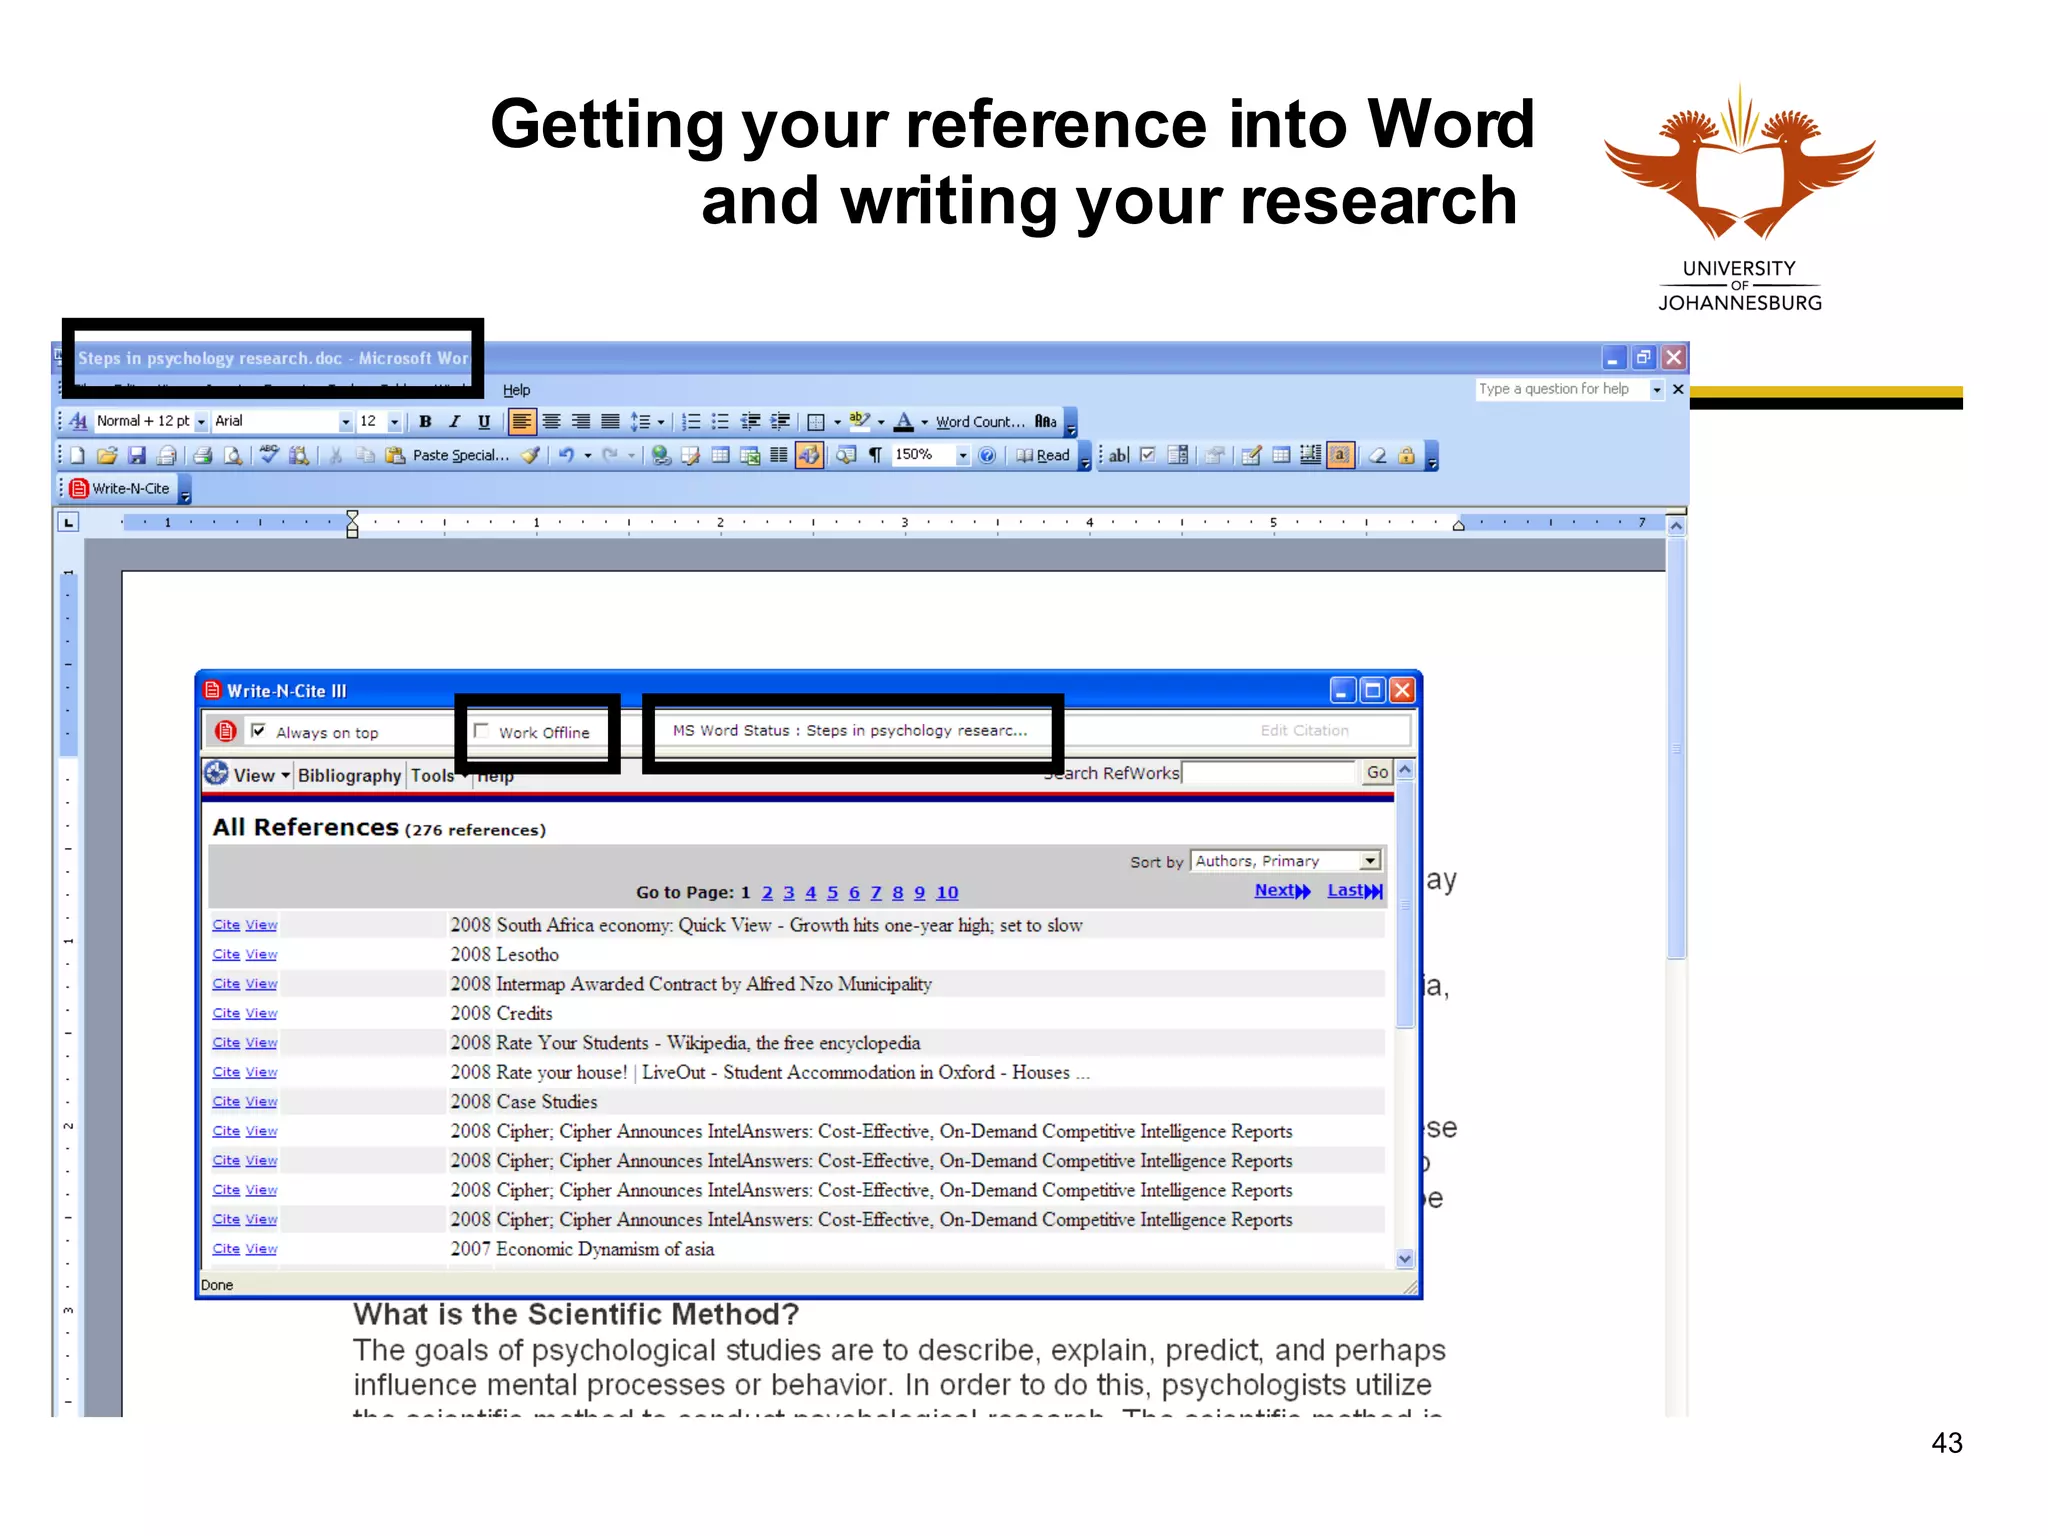This screenshot has width=2048, height=1536.
Task: Center the paragraph text
Action: [551, 422]
